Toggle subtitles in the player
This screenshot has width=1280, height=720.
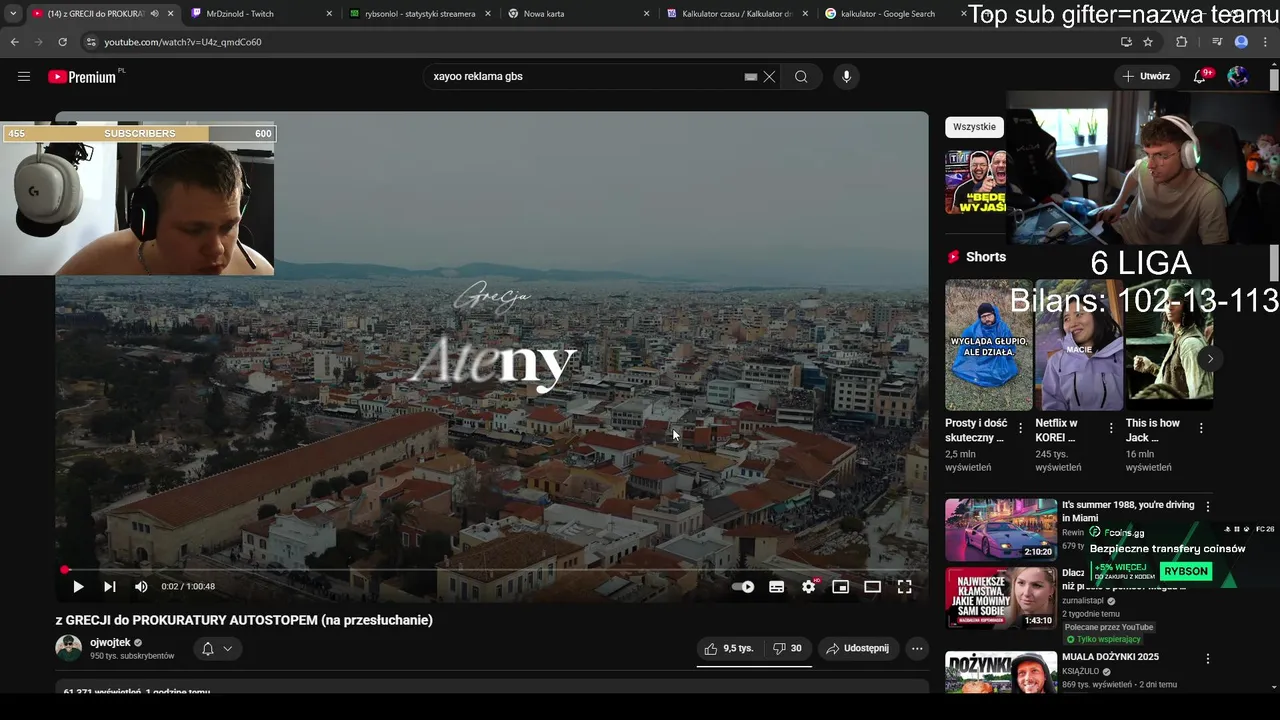point(776,587)
